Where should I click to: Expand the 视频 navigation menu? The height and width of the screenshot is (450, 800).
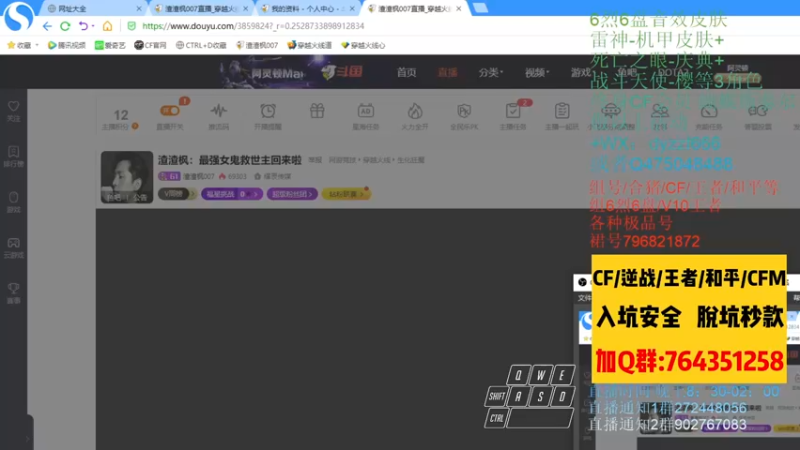point(537,72)
